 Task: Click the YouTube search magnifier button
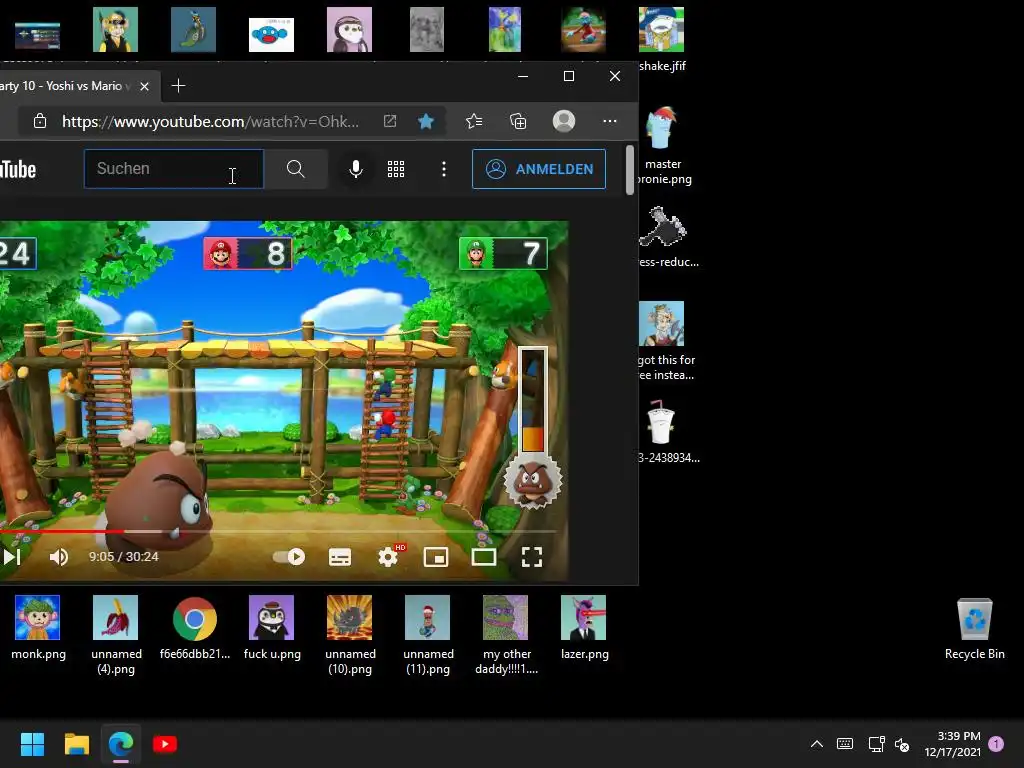point(295,169)
